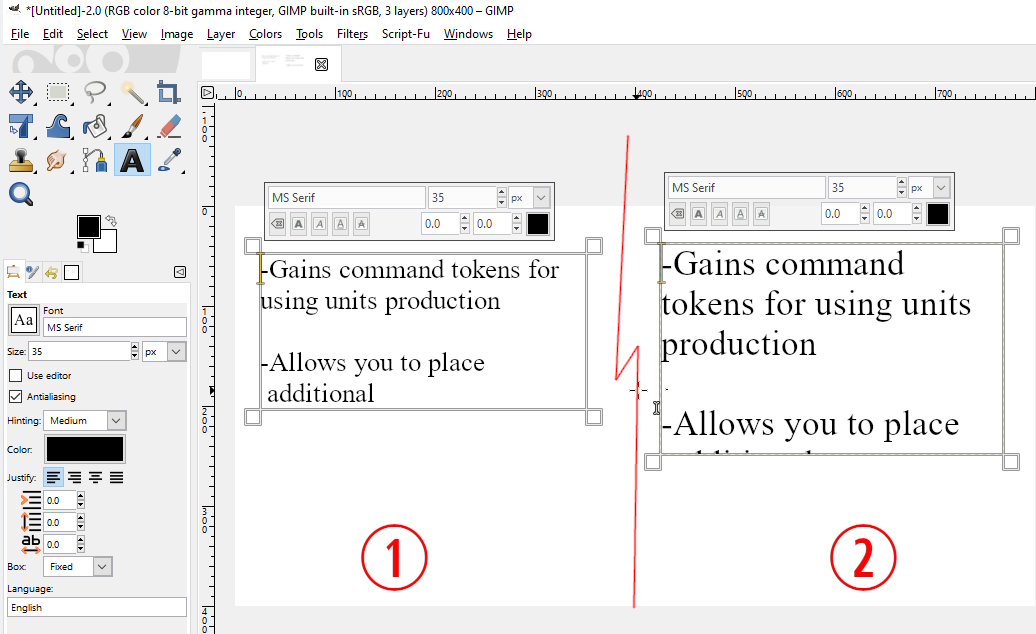Screen dimensions: 1036x634
Task: Open the Colors menu
Action: [265, 34]
